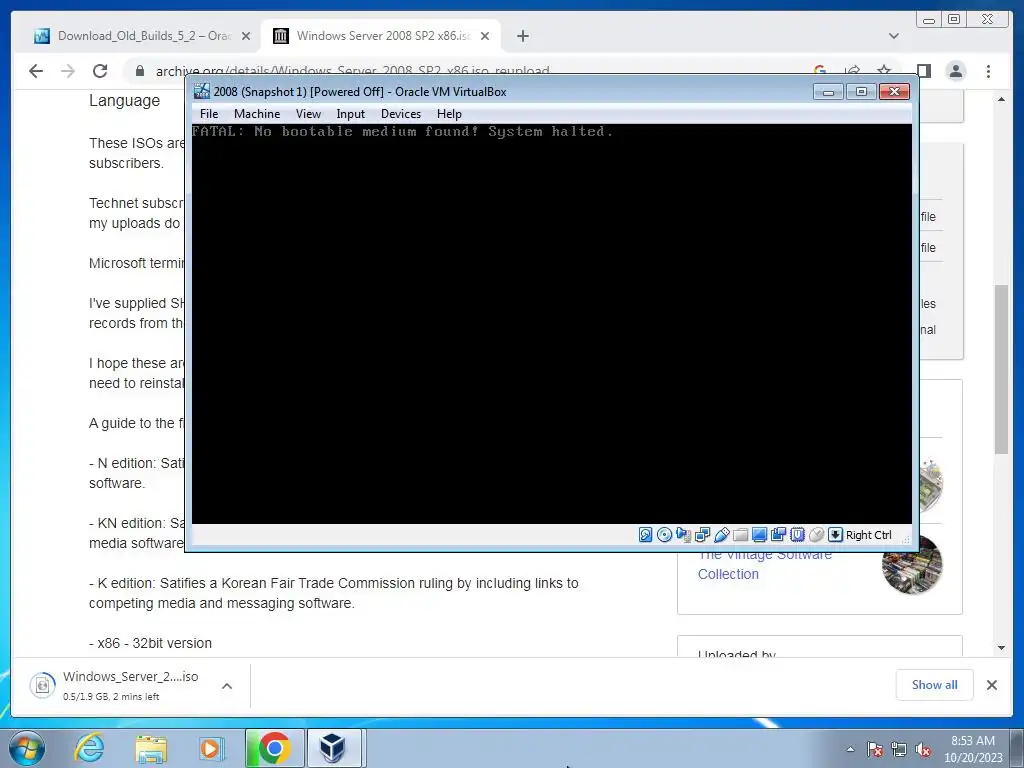This screenshot has width=1024, height=768.
Task: Open the Chrome profile avatar menu
Action: coord(956,71)
